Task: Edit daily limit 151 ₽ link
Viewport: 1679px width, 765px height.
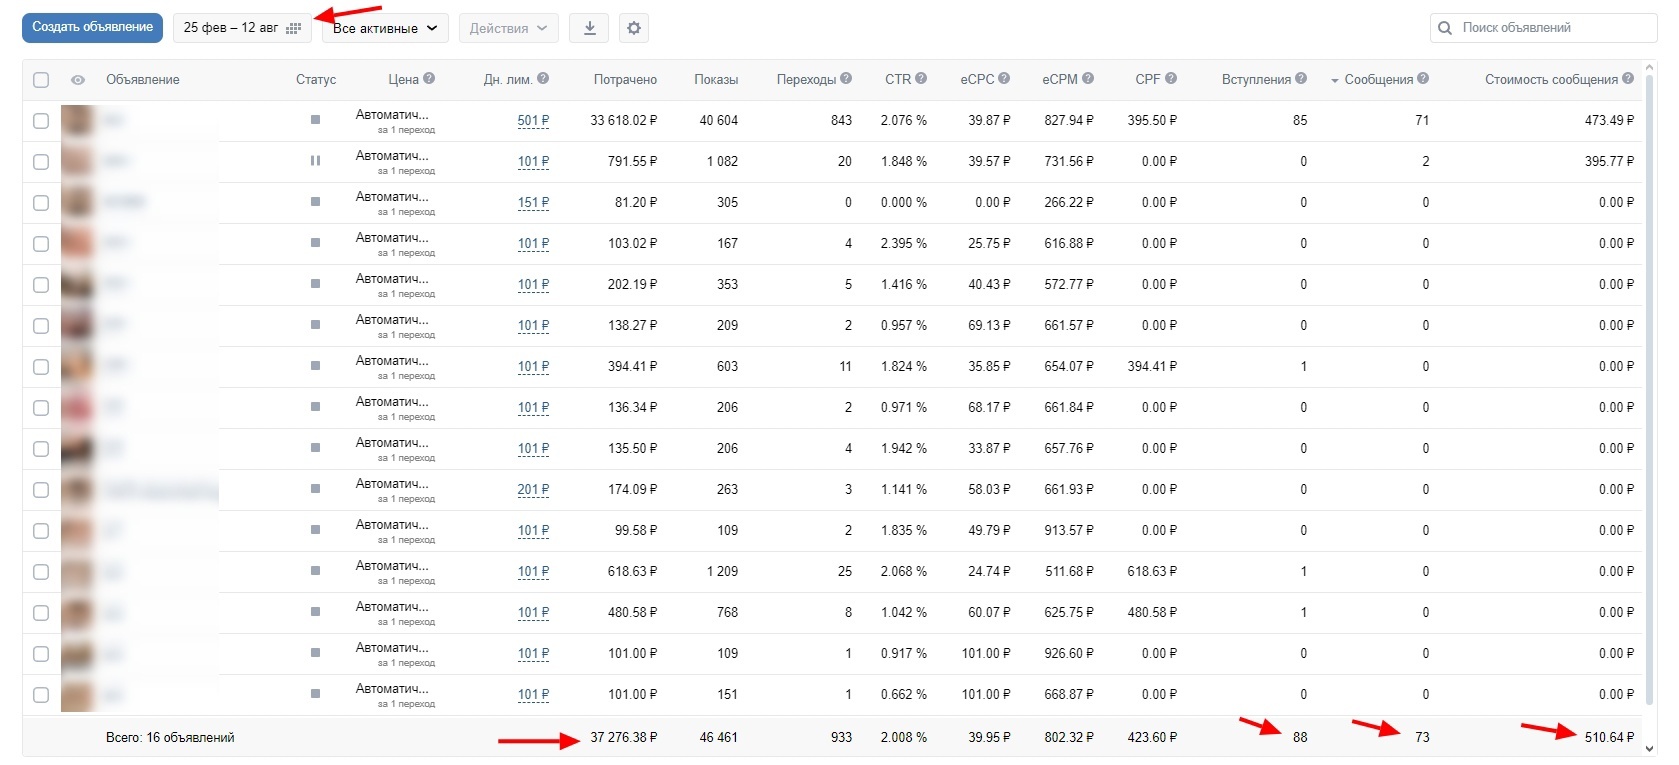Action: point(533,203)
